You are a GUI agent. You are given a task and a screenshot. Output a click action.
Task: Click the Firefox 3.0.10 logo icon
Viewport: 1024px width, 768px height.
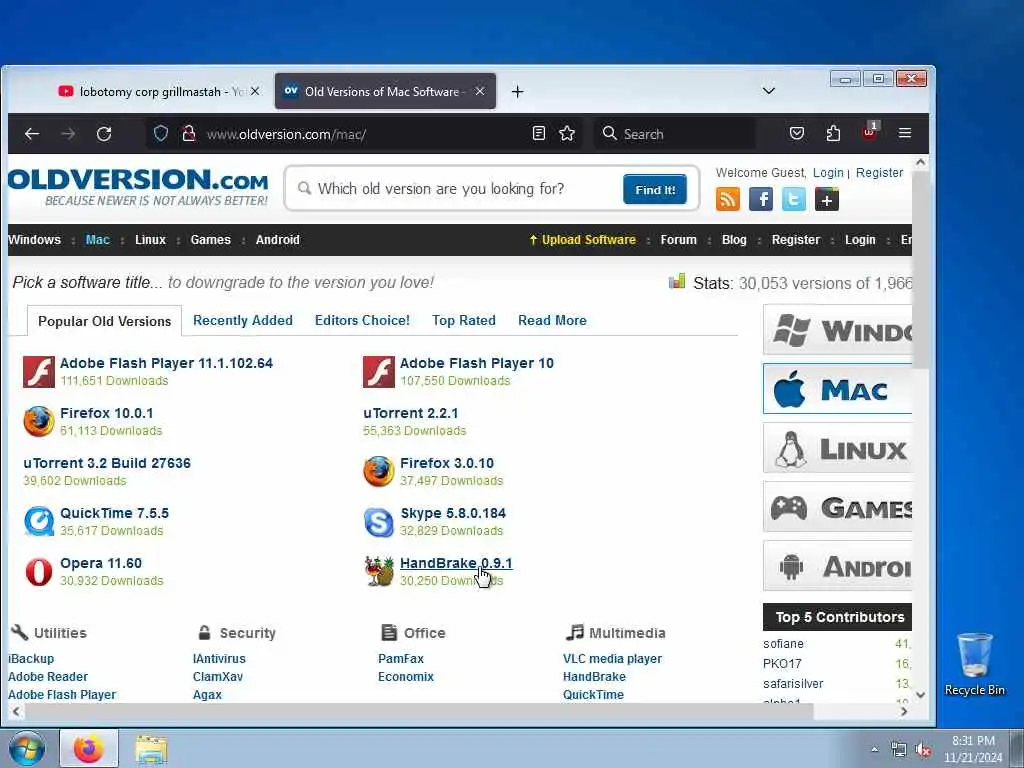click(379, 472)
